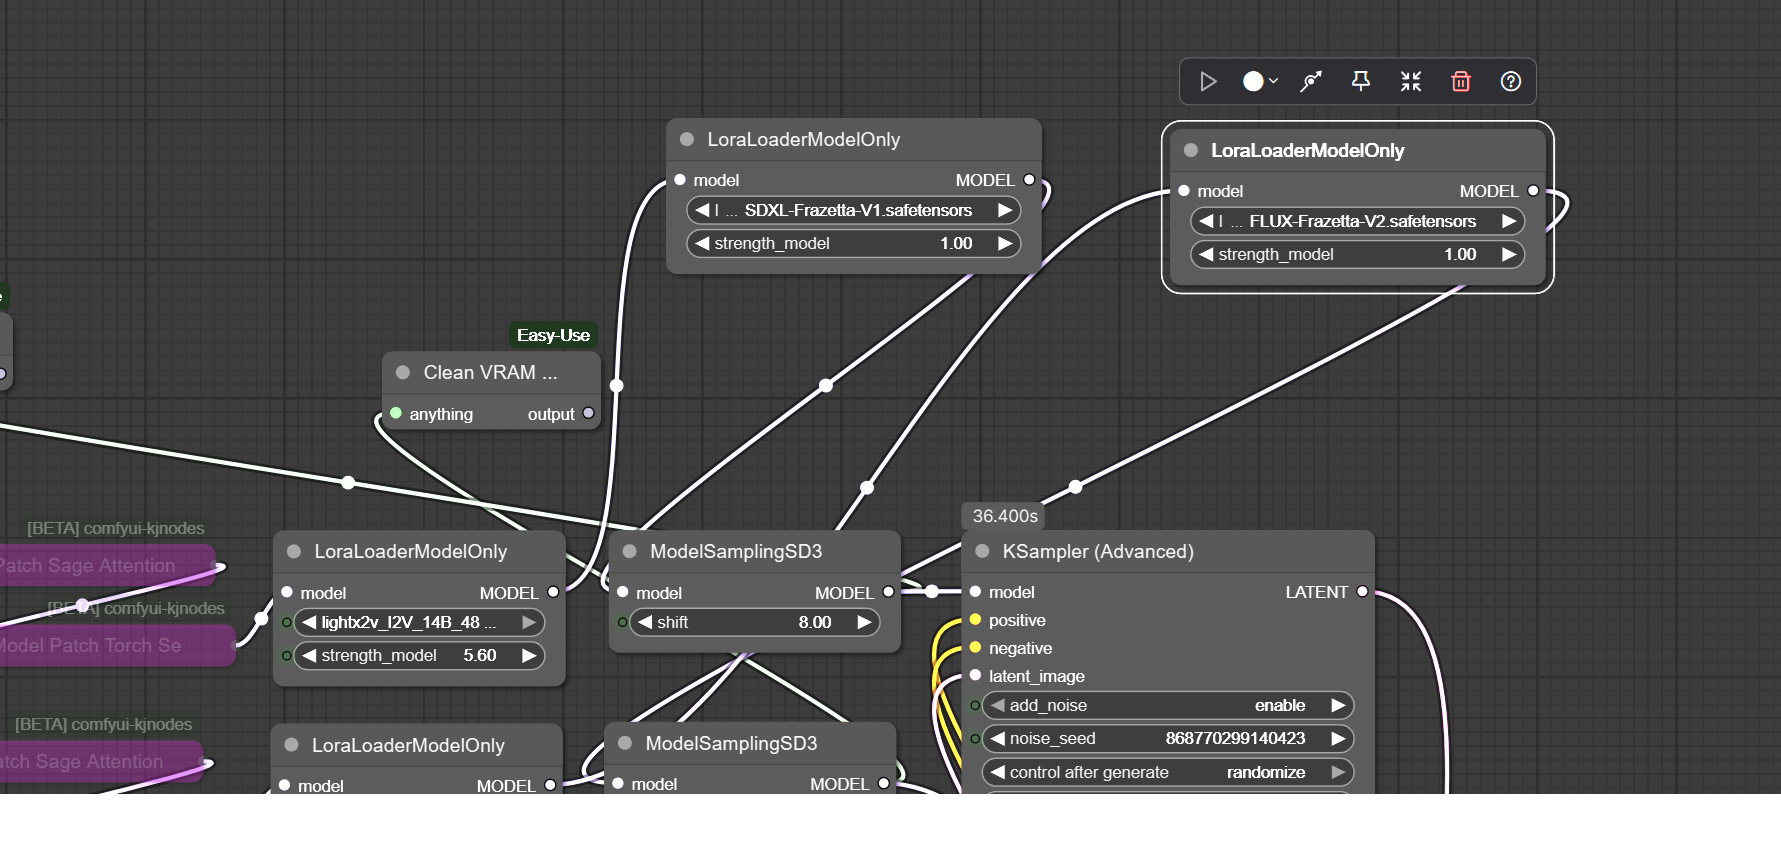The height and width of the screenshot is (864, 1781).
Task: Open the lightx2v_I2V_14B lora selector
Action: (419, 622)
